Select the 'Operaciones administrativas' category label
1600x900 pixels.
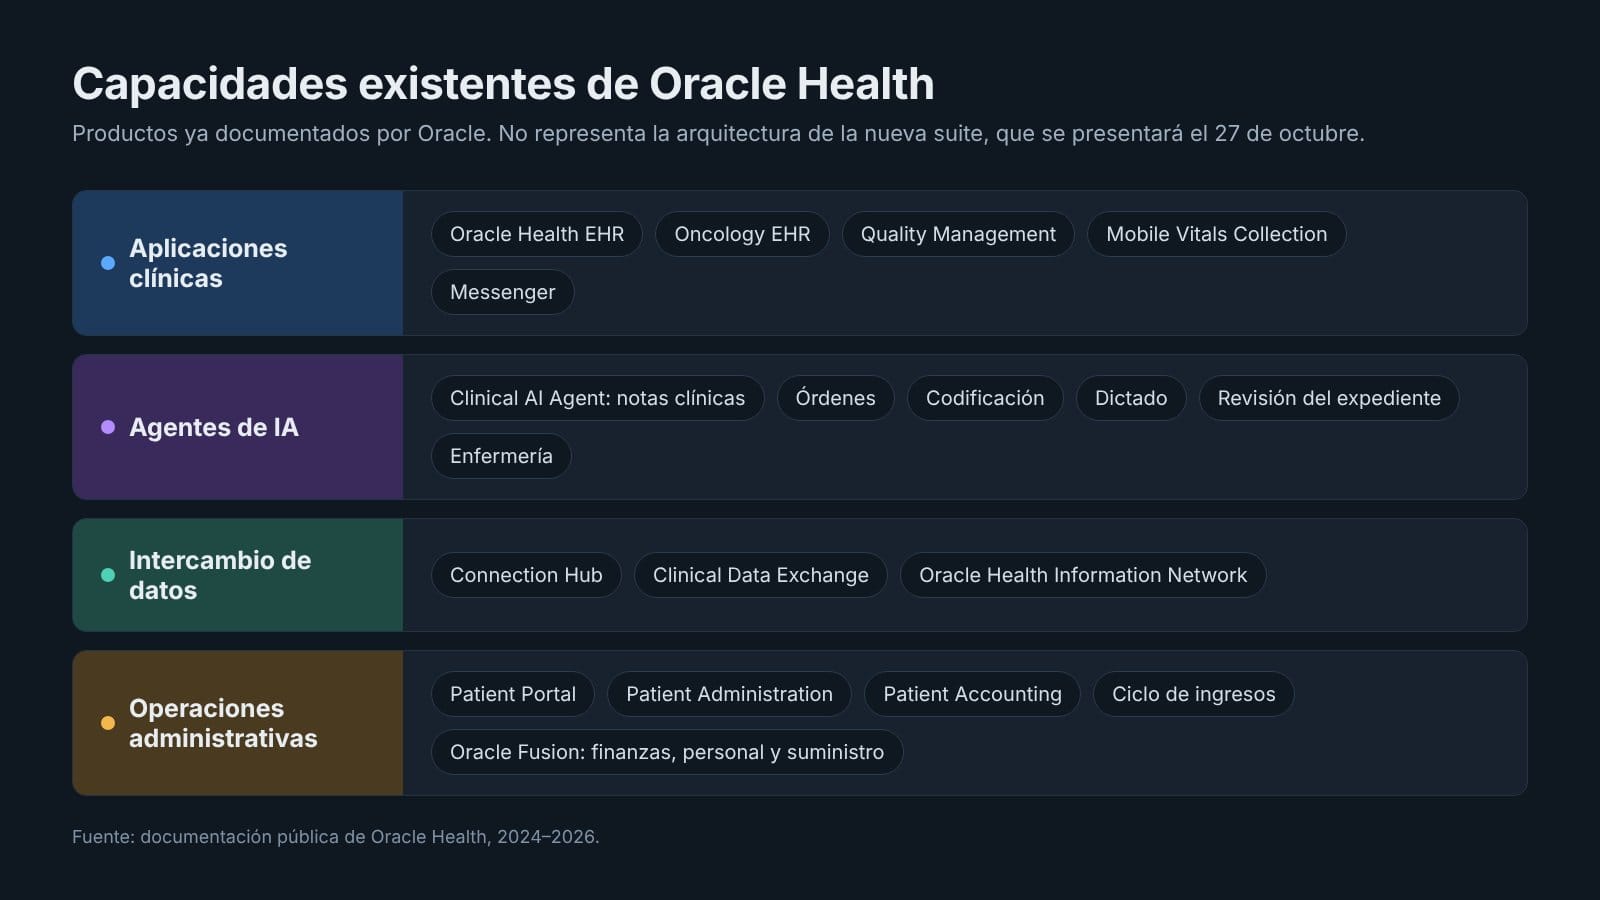coord(223,723)
